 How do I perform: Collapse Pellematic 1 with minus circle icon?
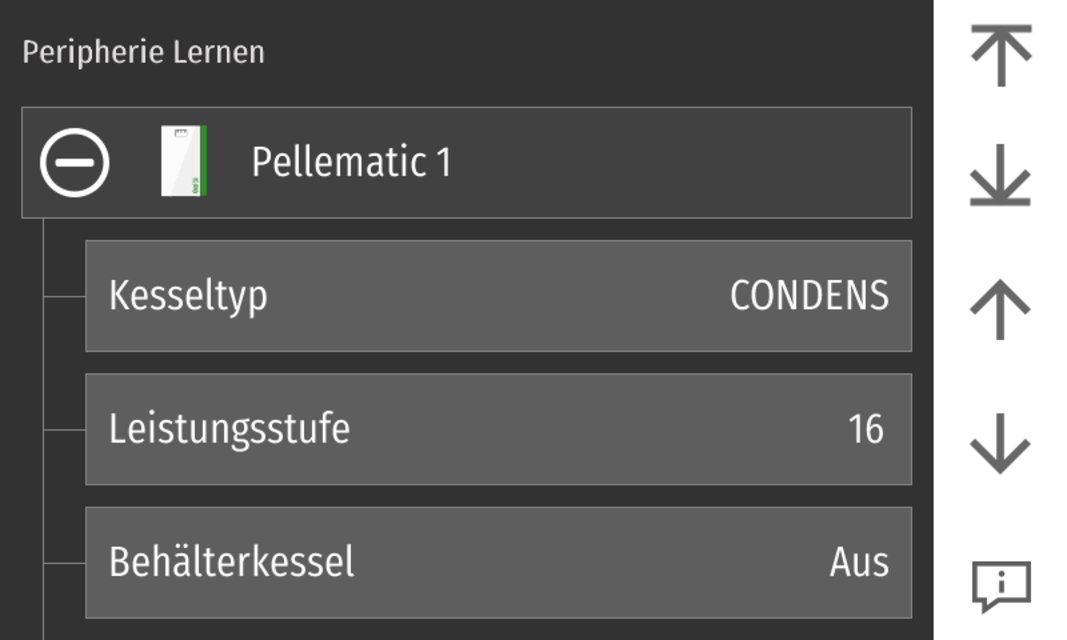point(75,162)
